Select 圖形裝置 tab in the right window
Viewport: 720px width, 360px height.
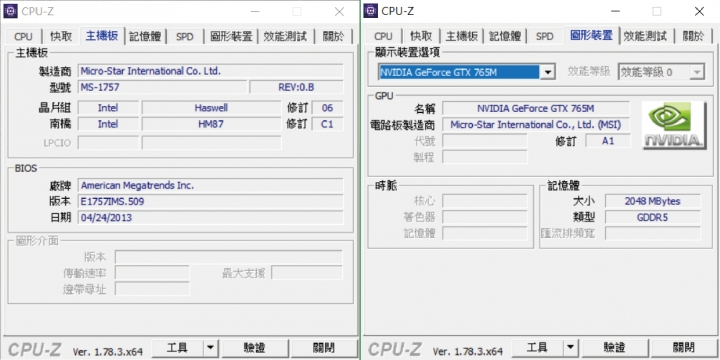point(591,36)
